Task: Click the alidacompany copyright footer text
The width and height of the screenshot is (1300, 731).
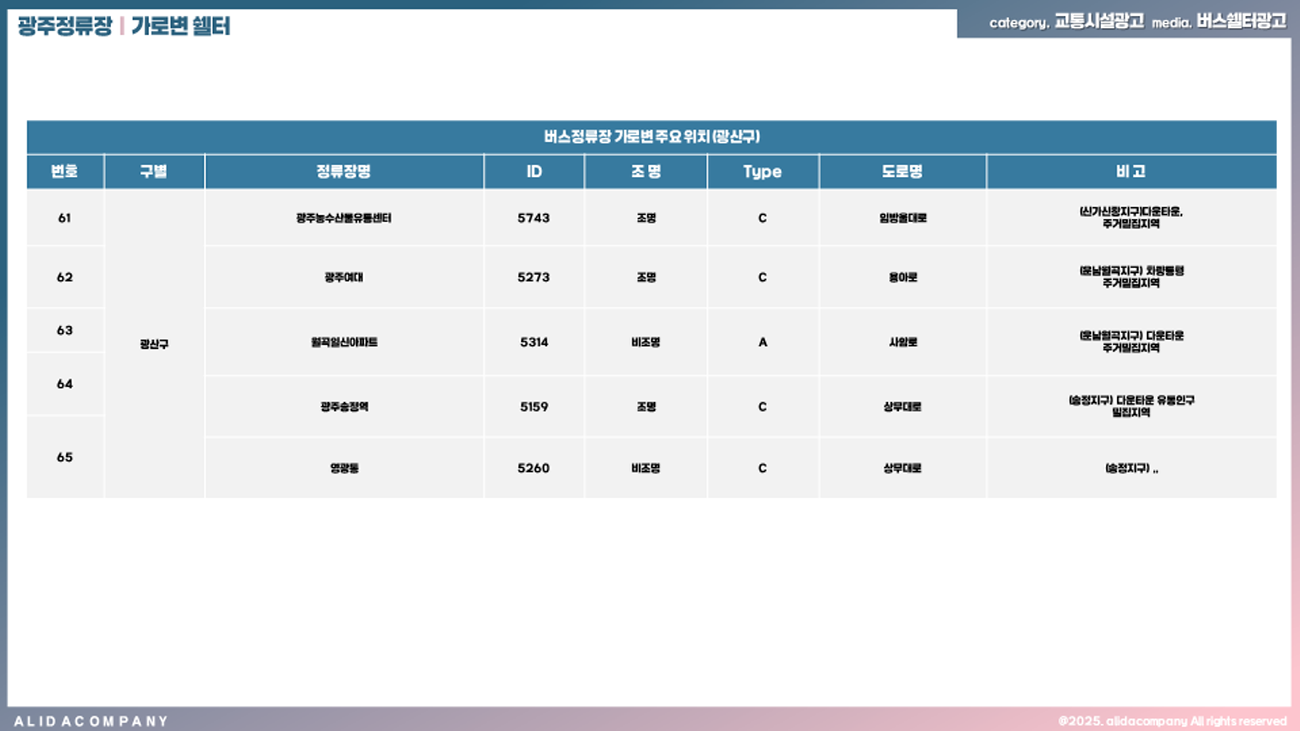Action: click(x=1172, y=721)
